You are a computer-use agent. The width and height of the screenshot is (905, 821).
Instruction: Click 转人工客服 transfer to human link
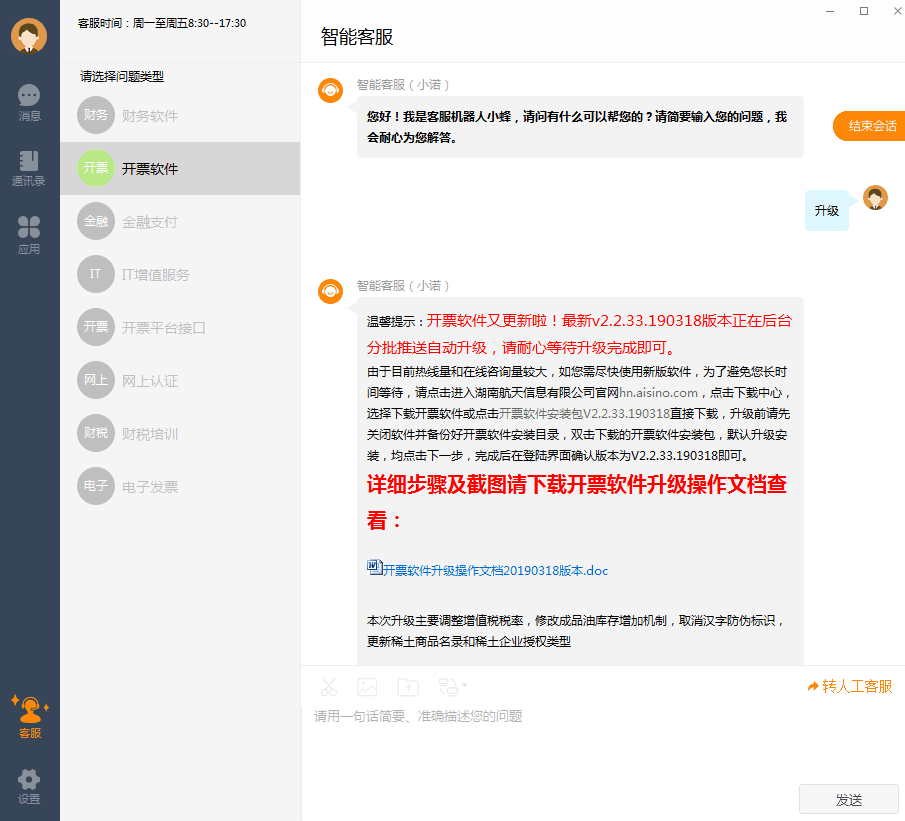(x=849, y=686)
